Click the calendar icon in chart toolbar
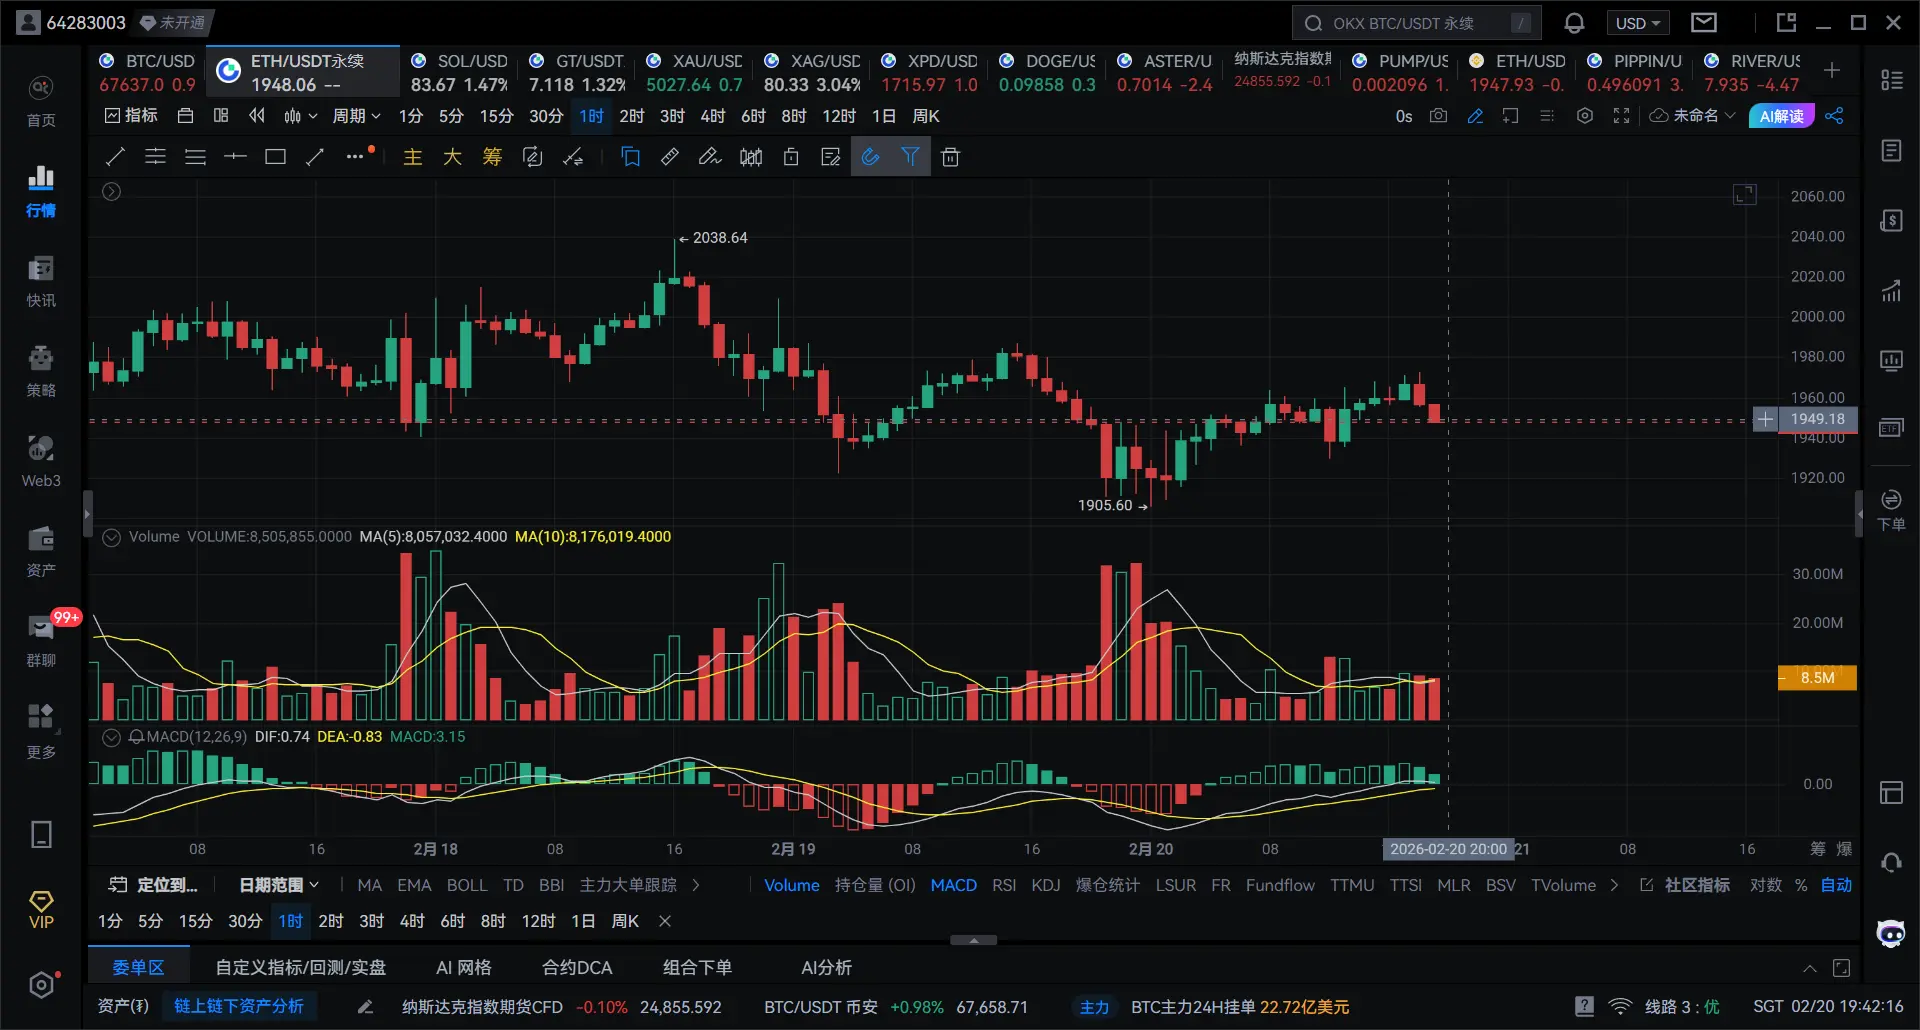 coord(185,116)
